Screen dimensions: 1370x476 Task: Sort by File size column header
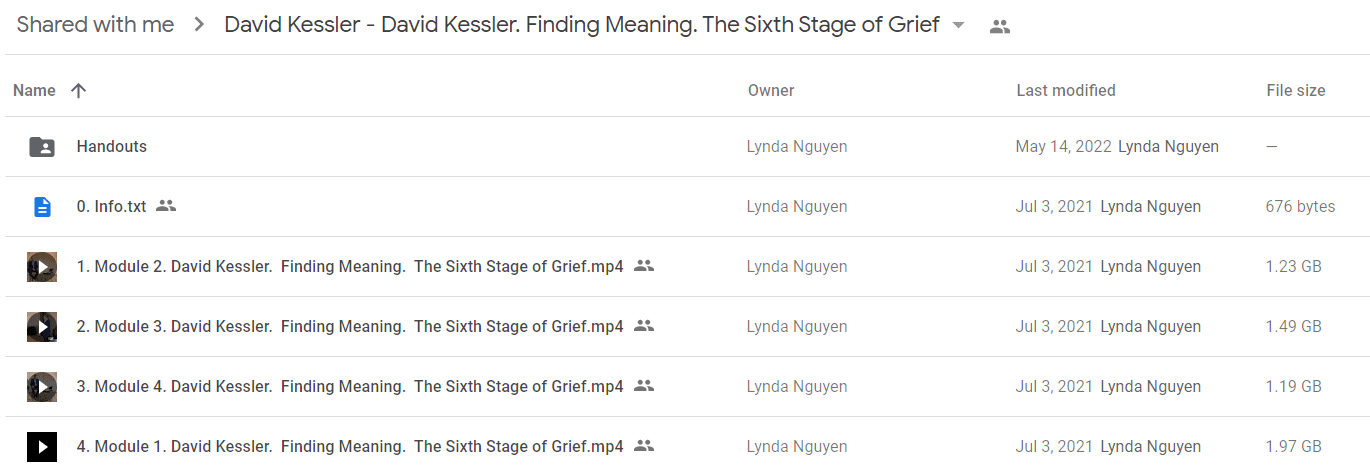coord(1296,90)
